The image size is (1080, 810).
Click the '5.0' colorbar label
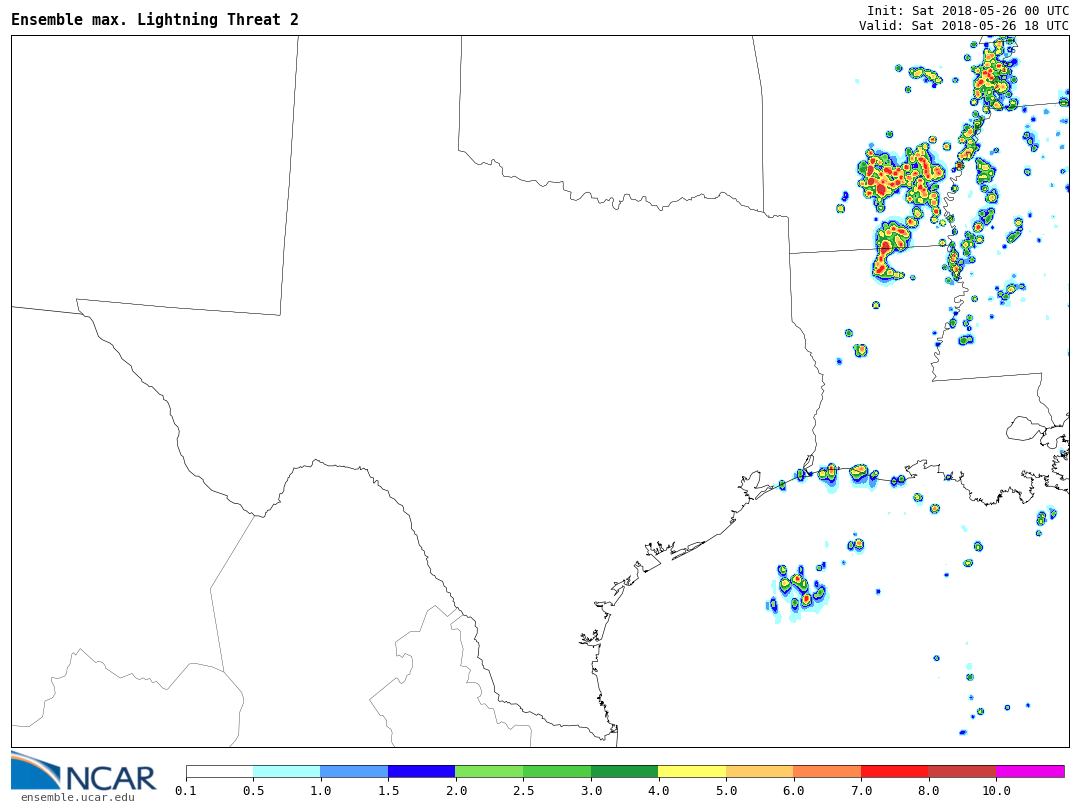[x=726, y=791]
